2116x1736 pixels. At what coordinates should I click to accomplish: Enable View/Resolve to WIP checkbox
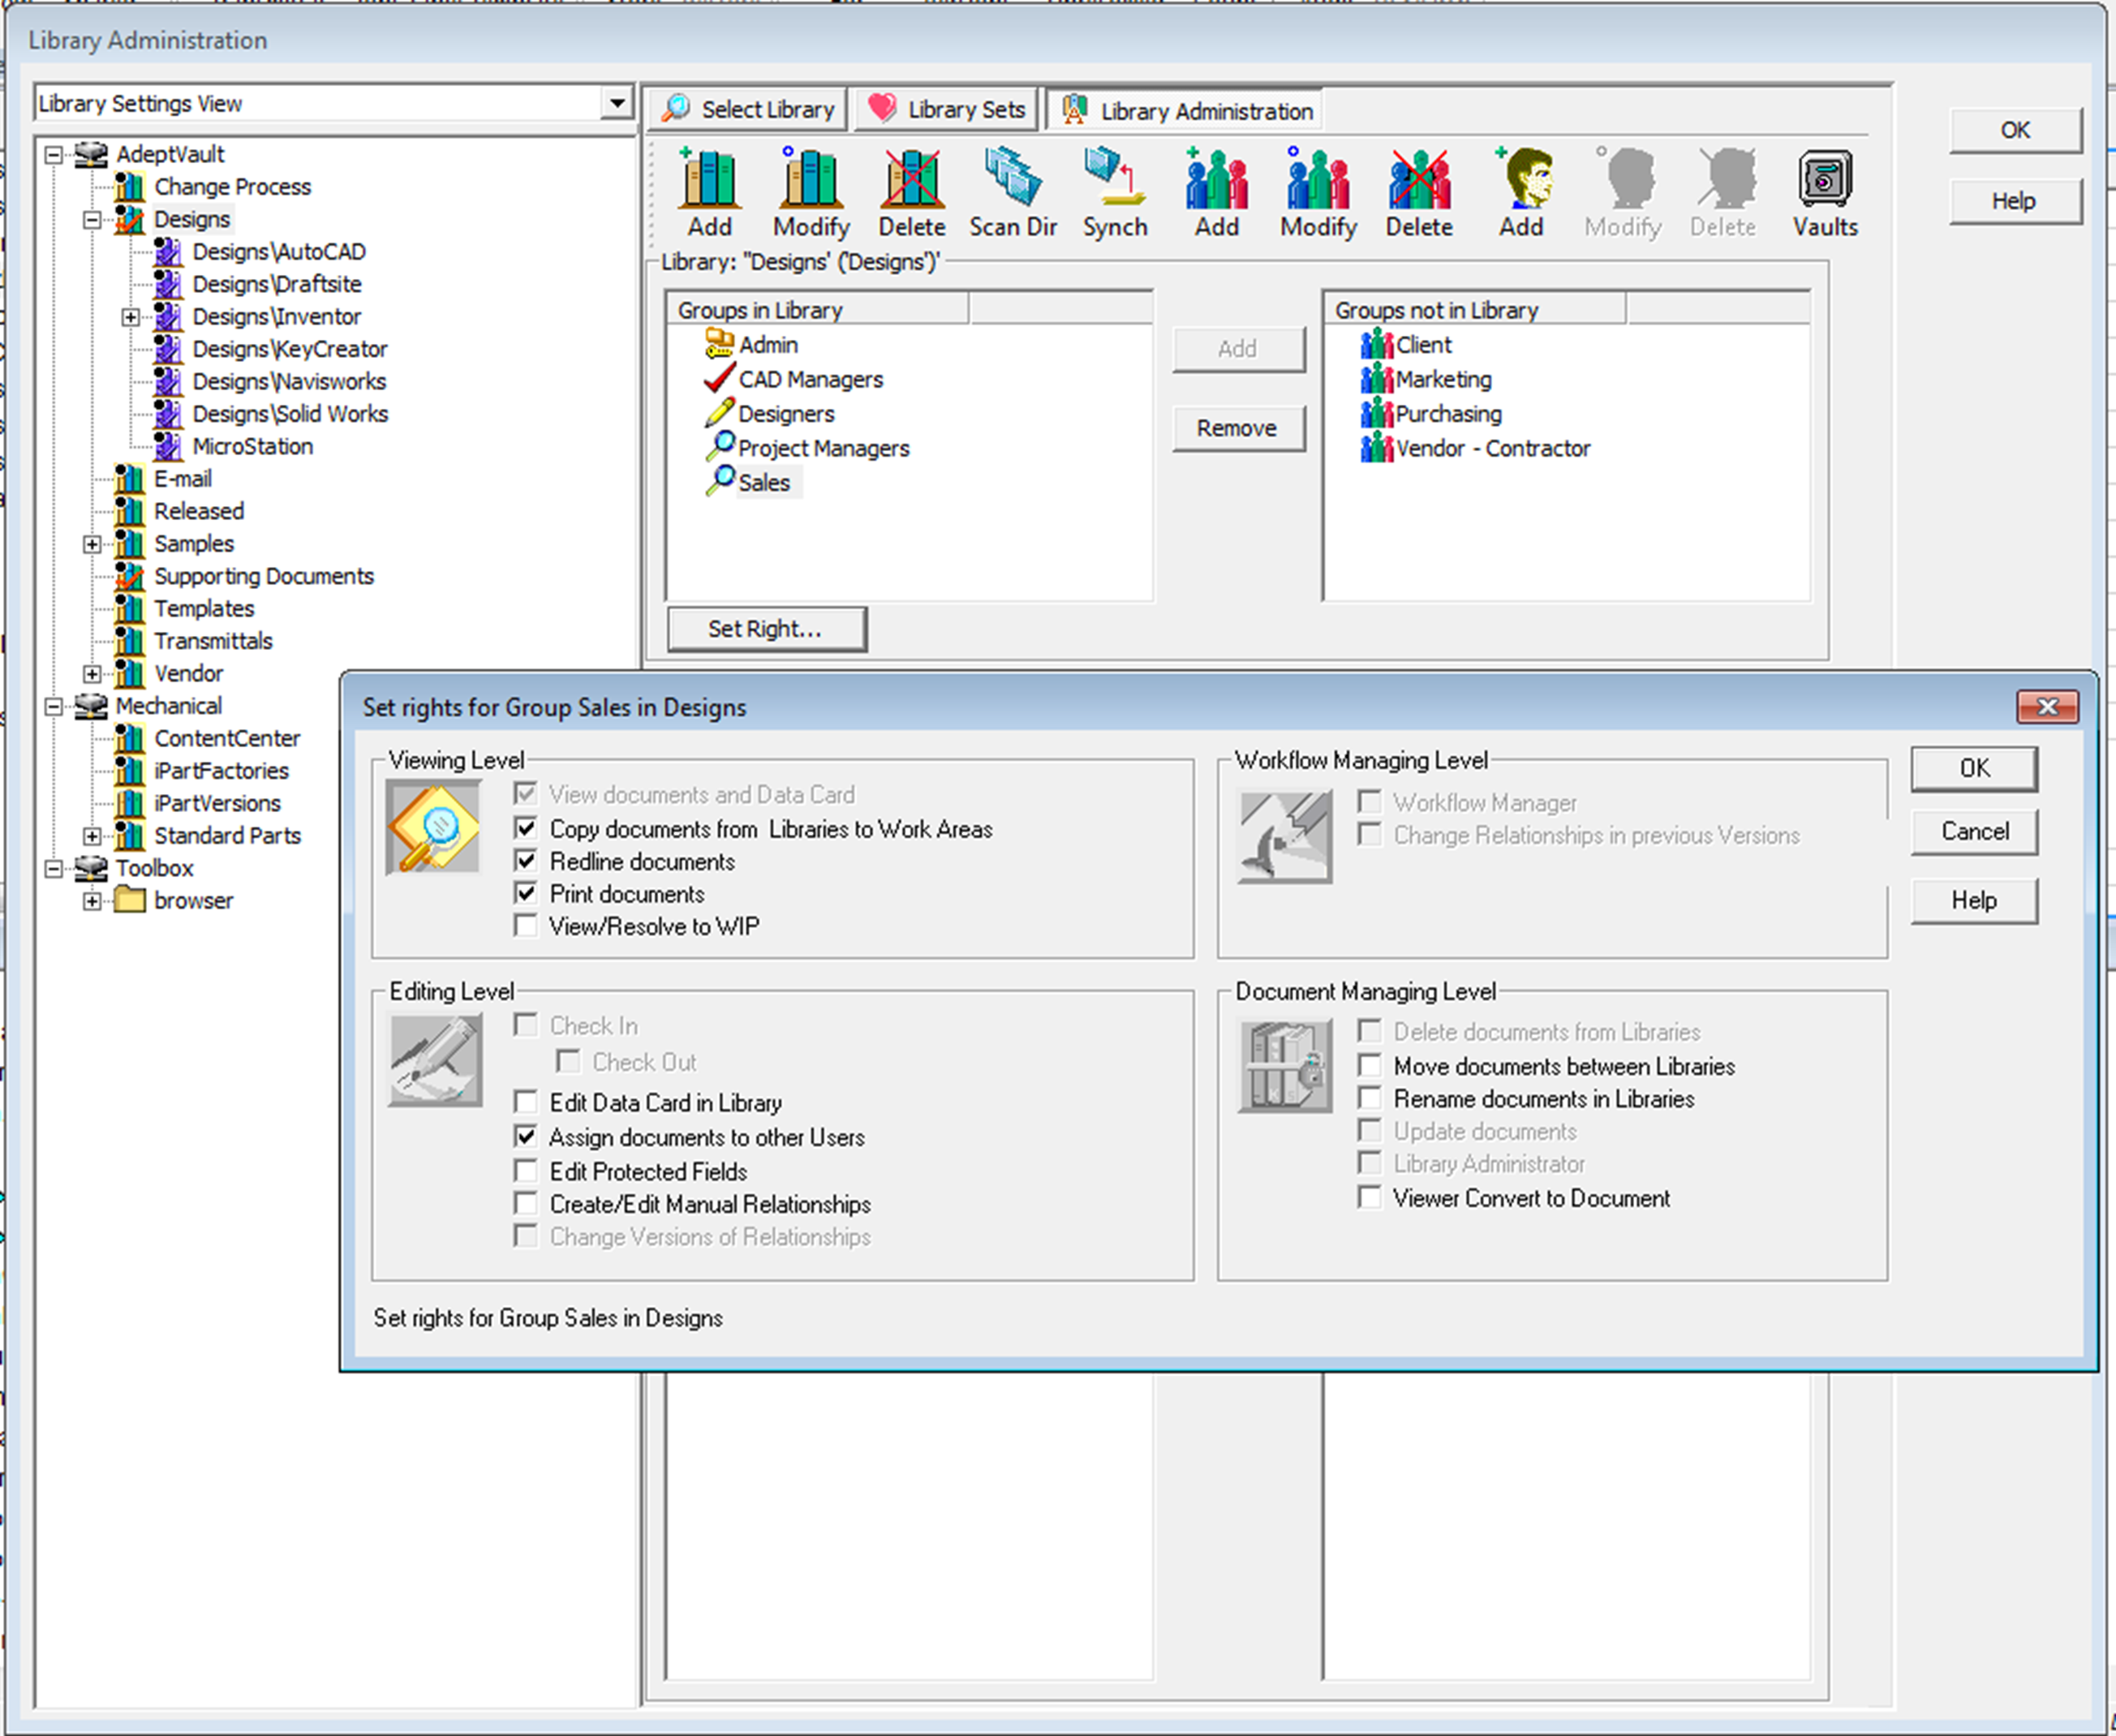click(526, 926)
